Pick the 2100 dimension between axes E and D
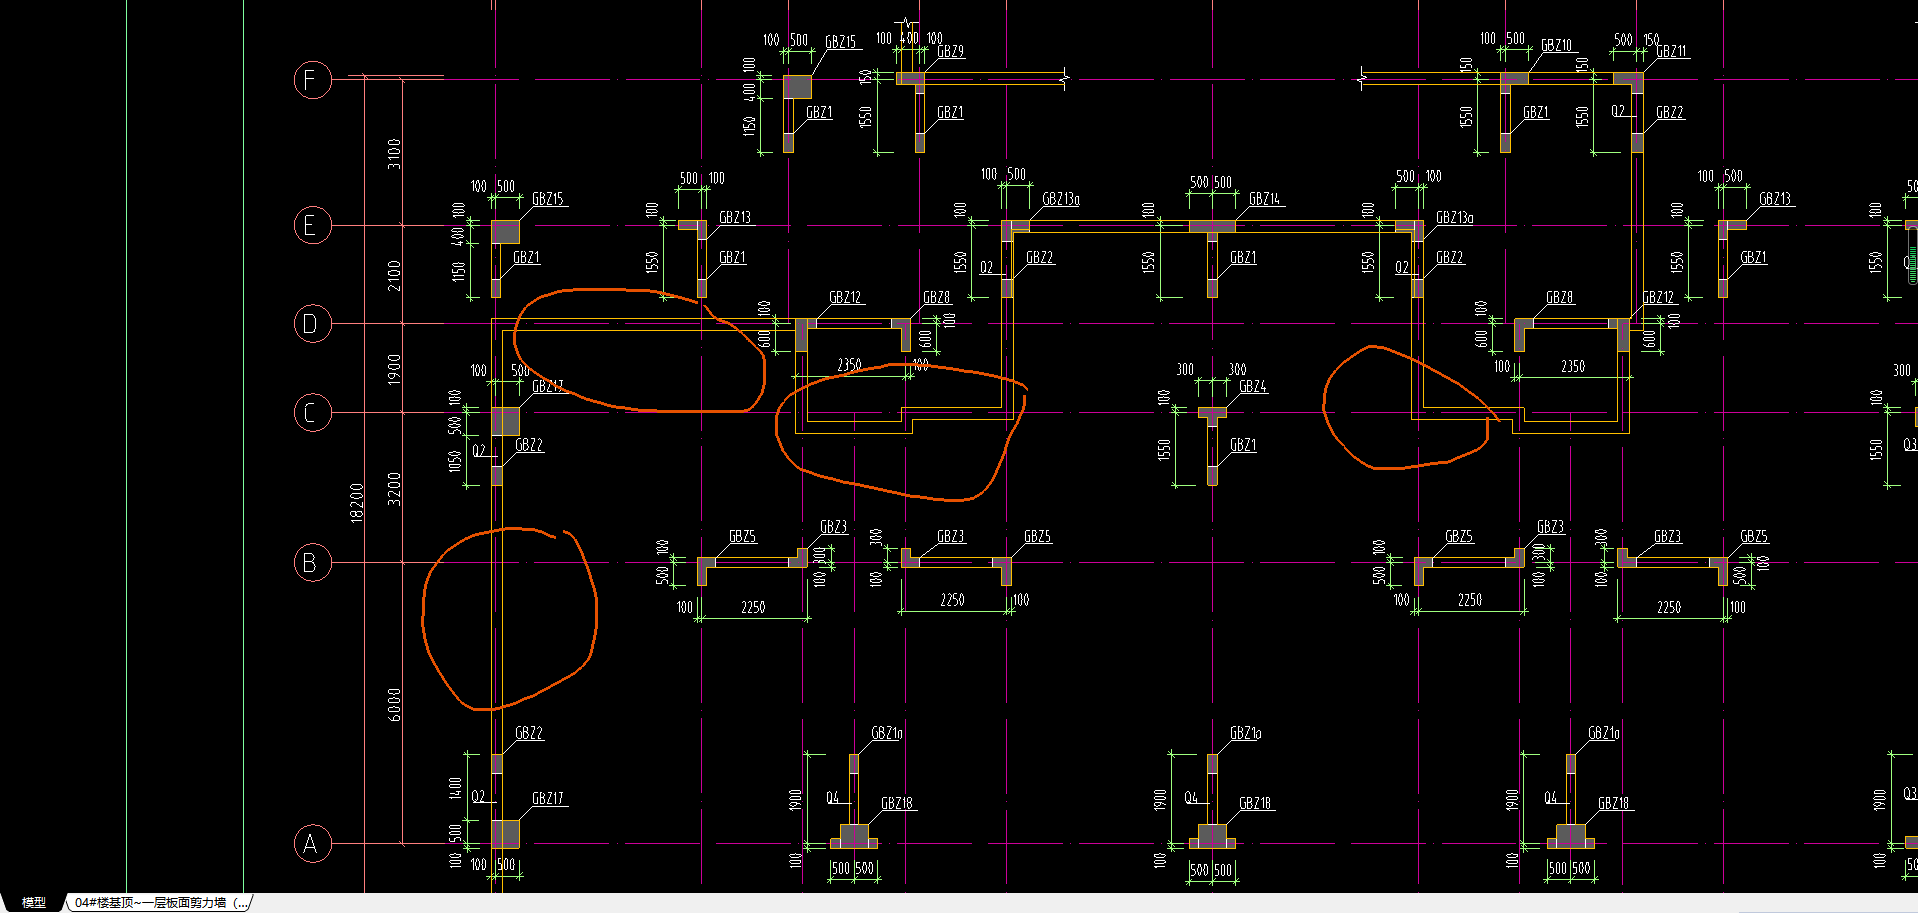1918x913 pixels. click(x=394, y=275)
